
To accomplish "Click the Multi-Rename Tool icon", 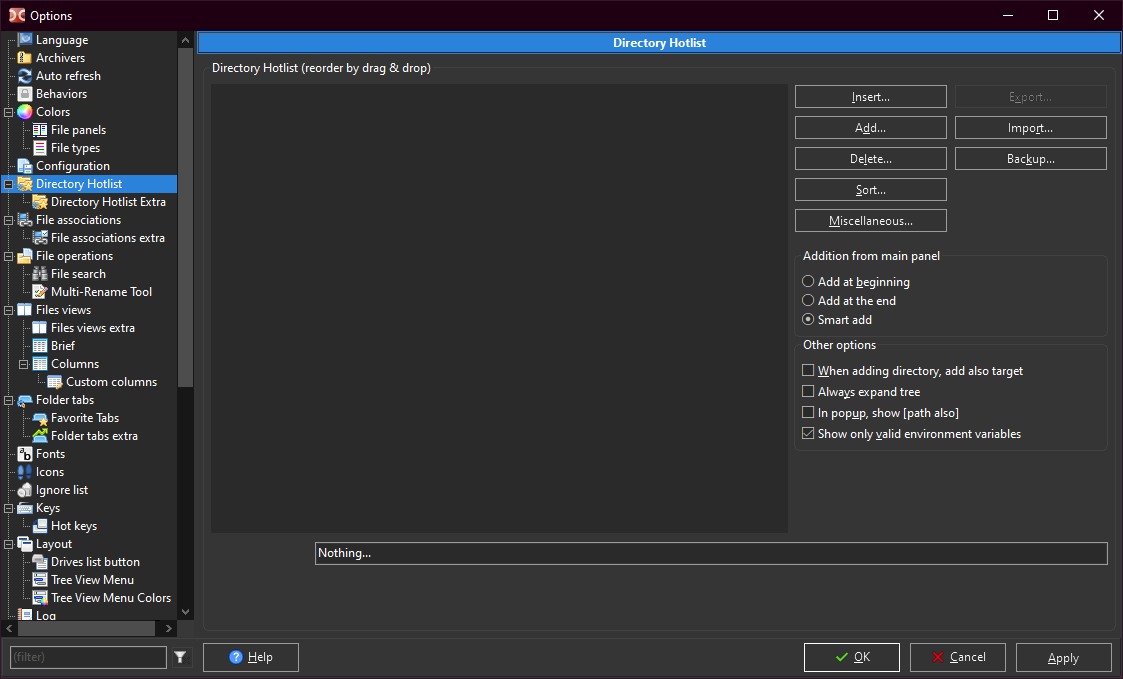I will (40, 292).
